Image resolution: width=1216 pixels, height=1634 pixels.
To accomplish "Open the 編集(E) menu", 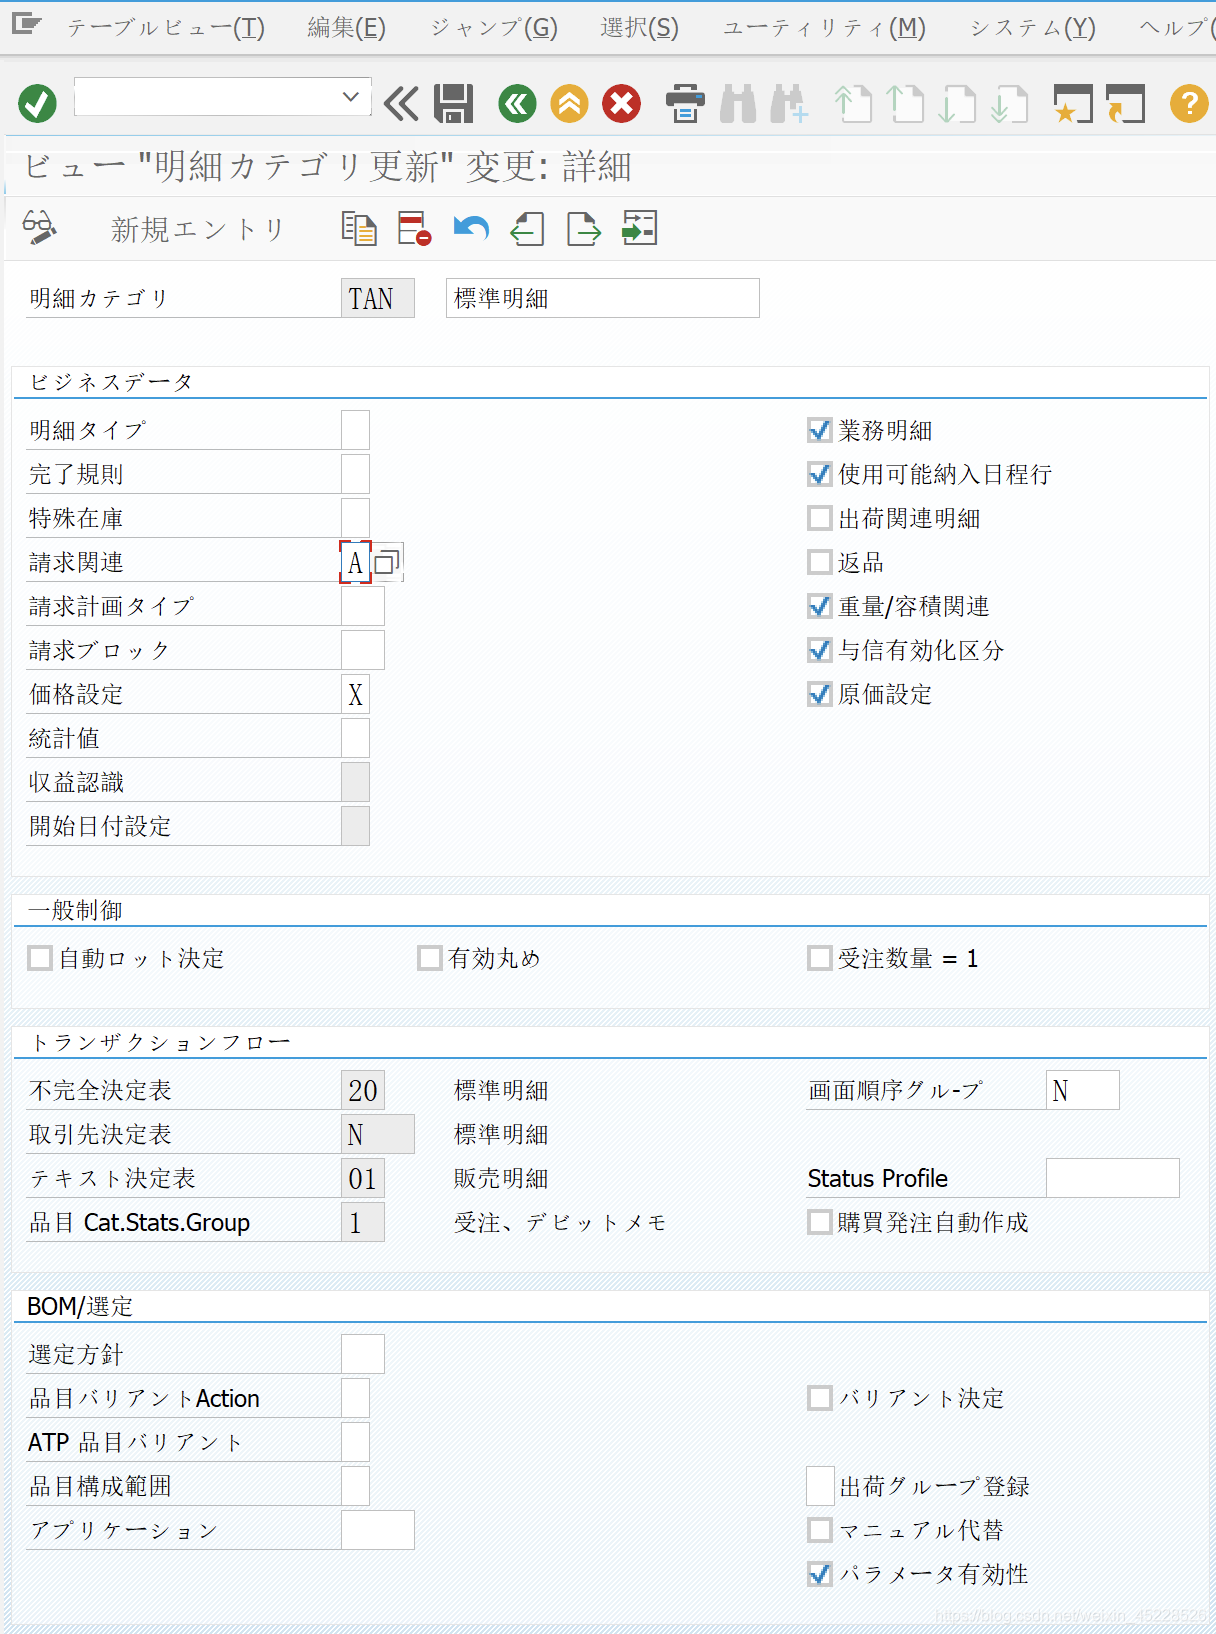I will click(x=346, y=27).
